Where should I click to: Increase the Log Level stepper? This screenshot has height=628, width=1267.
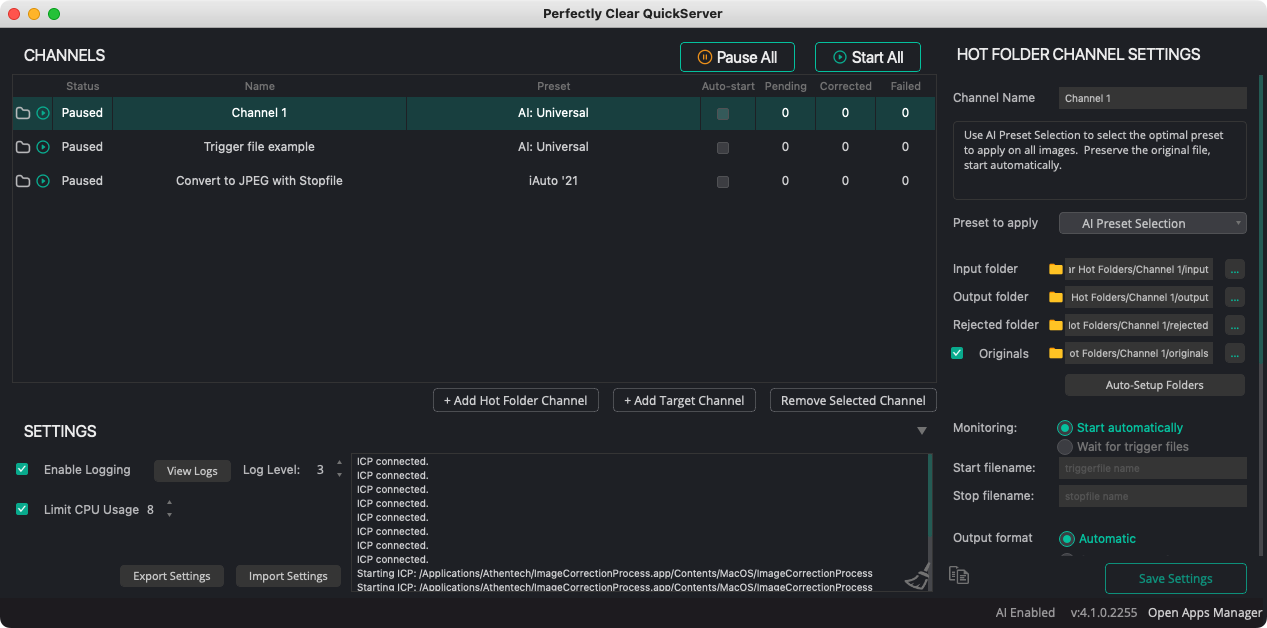[339, 464]
